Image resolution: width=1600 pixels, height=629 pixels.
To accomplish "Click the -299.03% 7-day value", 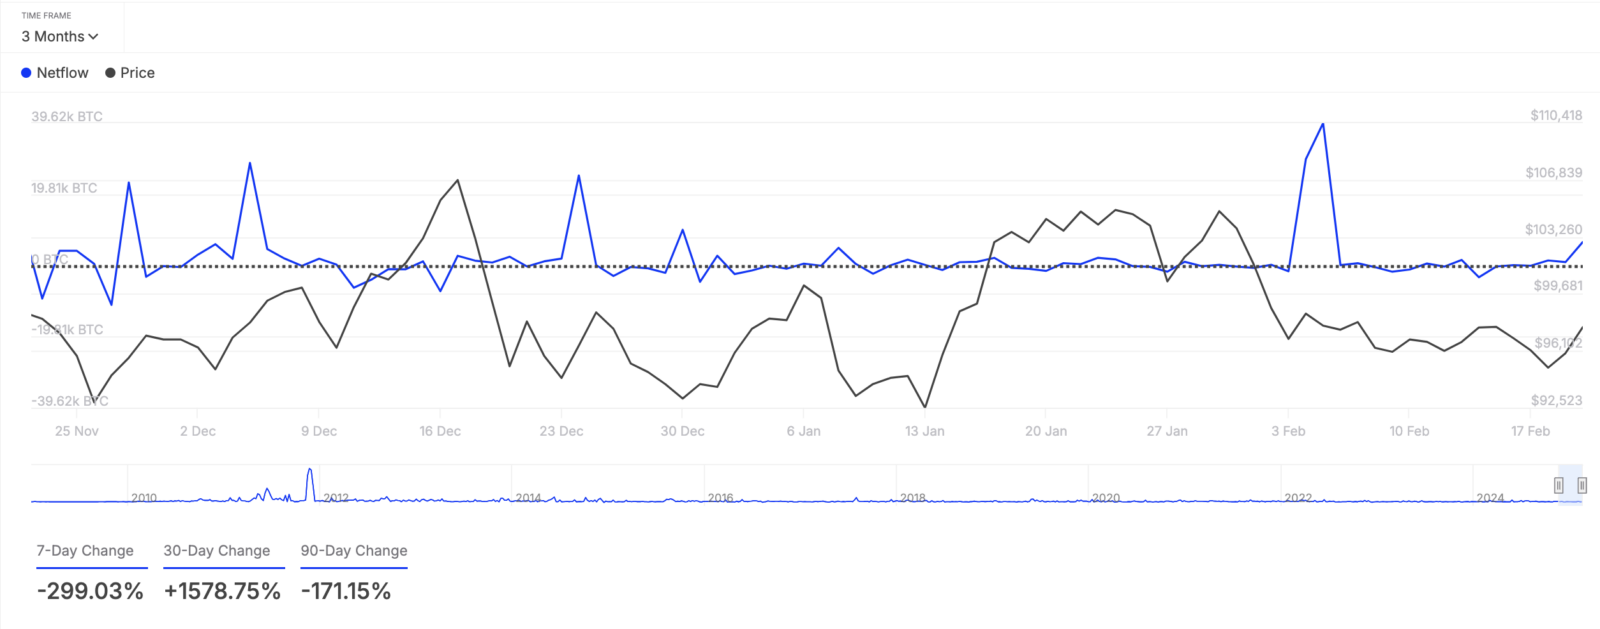I will tap(90, 591).
